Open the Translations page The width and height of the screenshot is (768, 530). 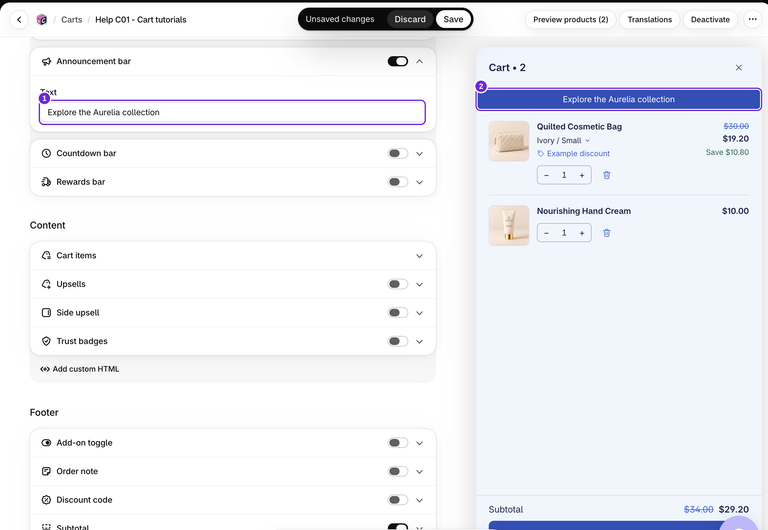(x=649, y=20)
